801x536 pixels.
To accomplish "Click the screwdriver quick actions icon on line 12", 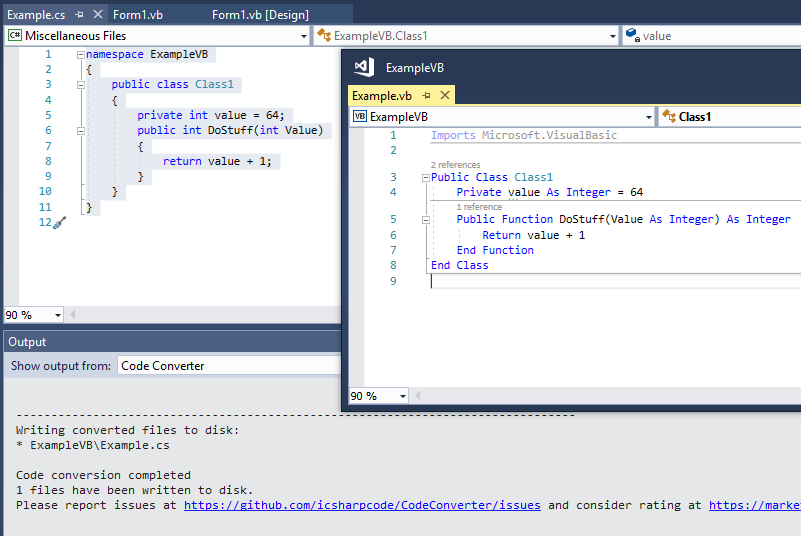I will [60, 223].
